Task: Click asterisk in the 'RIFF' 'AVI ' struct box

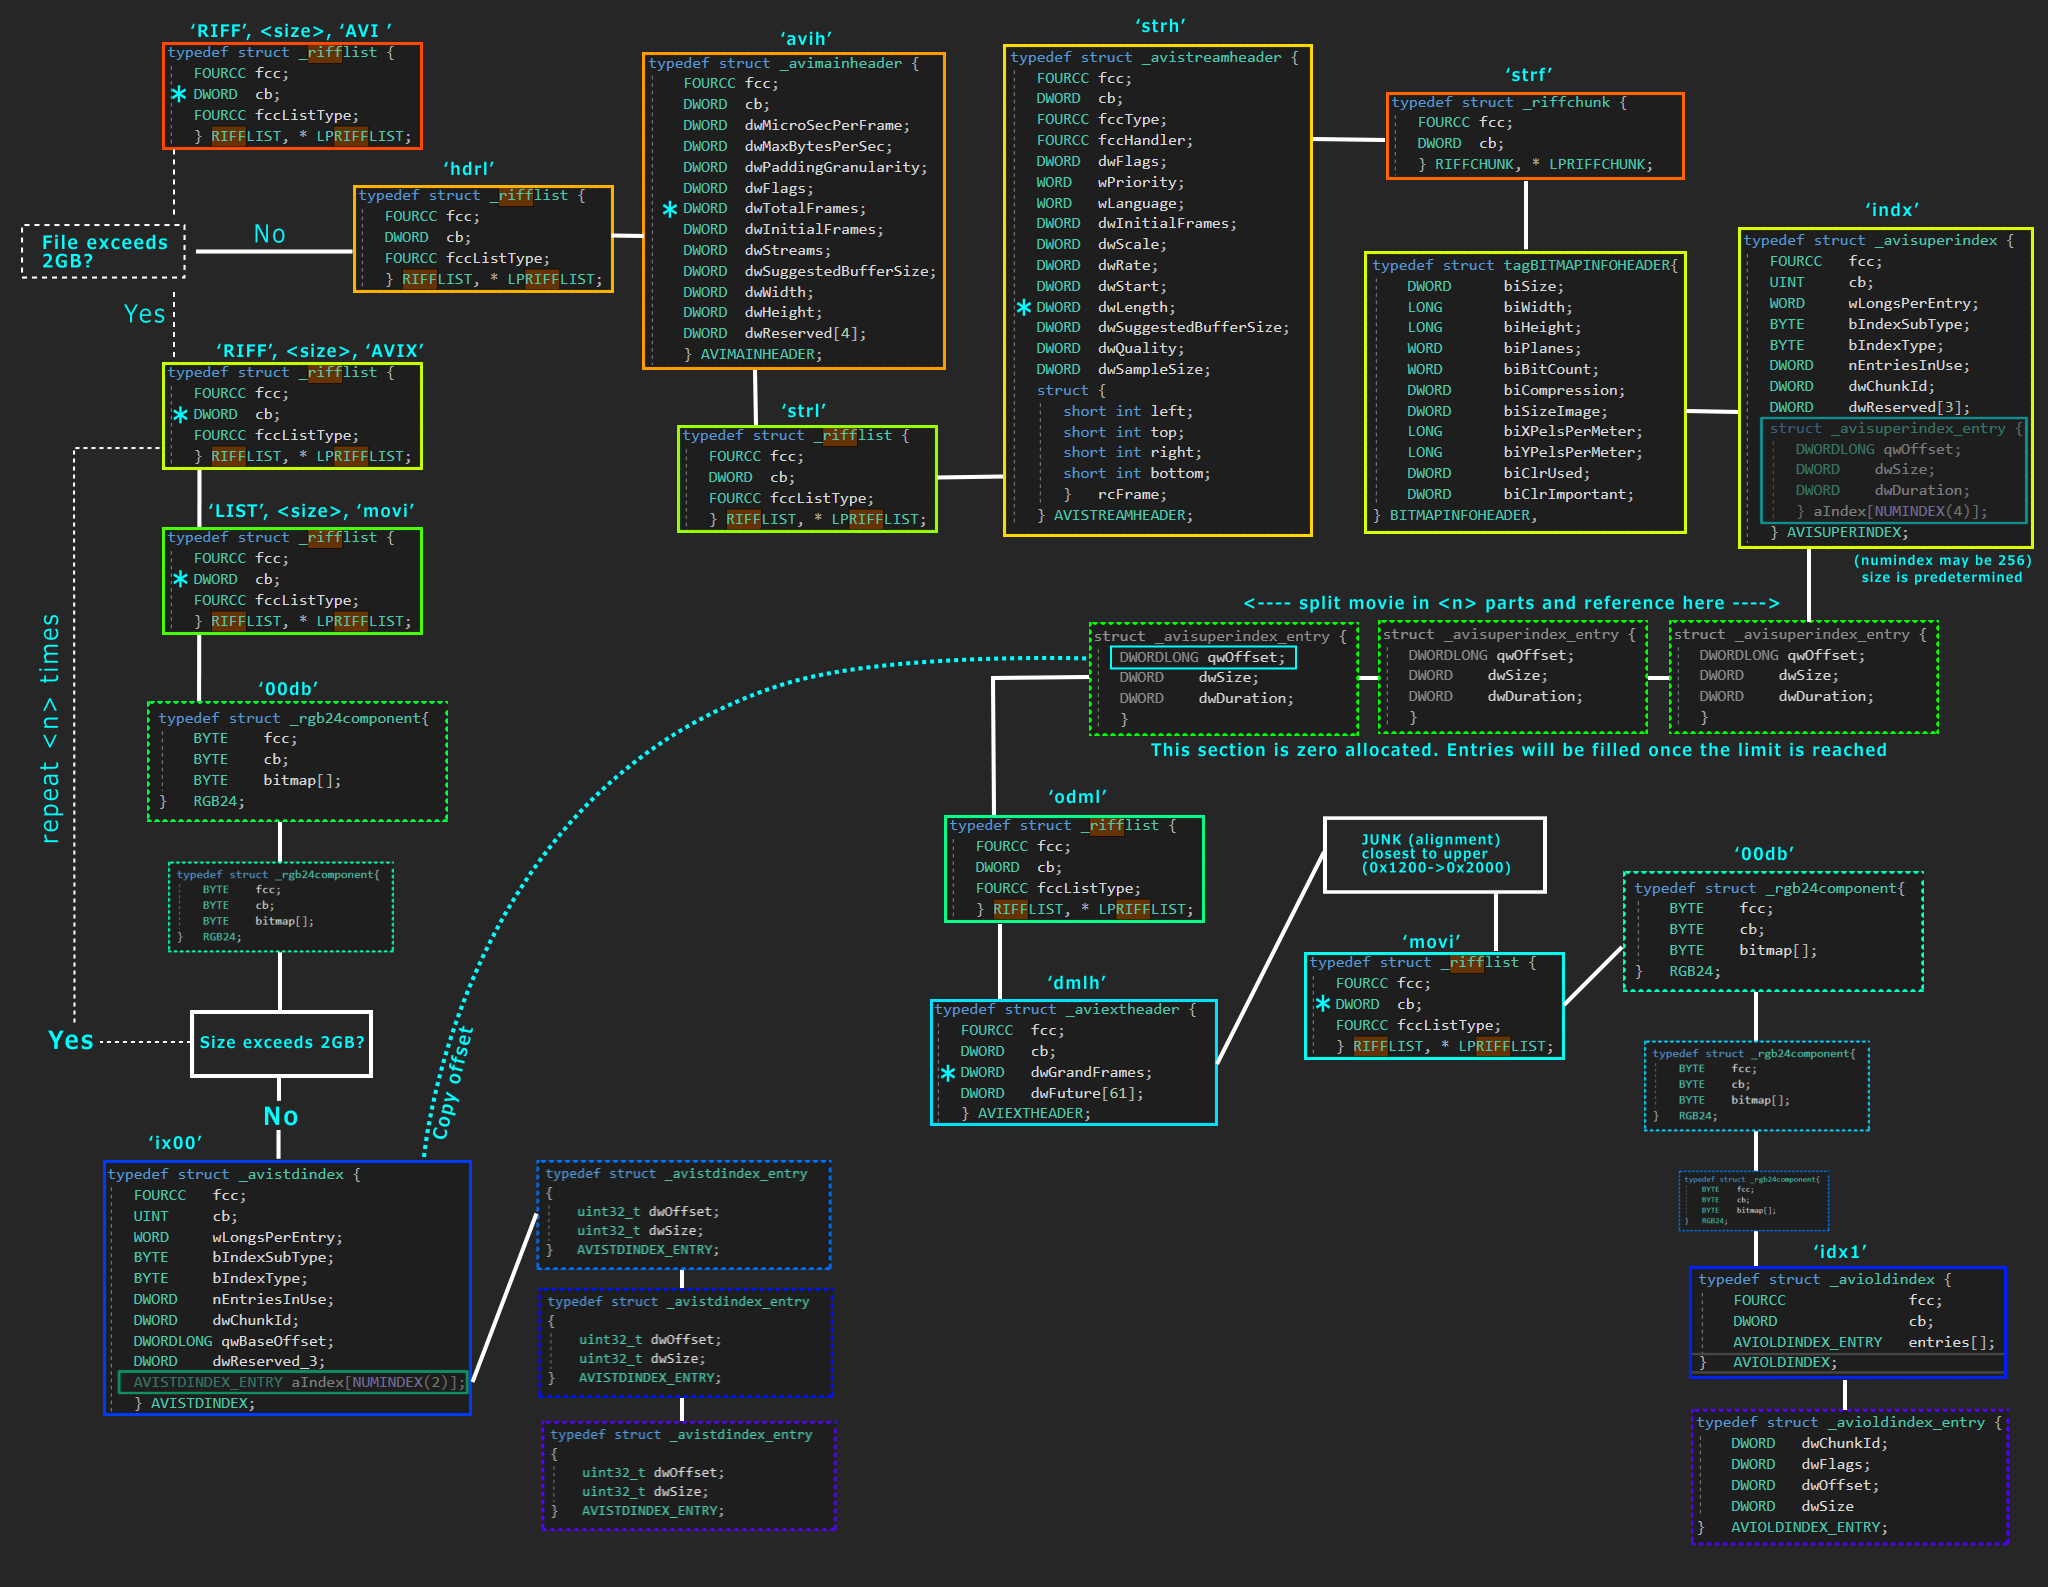Action: (x=178, y=94)
